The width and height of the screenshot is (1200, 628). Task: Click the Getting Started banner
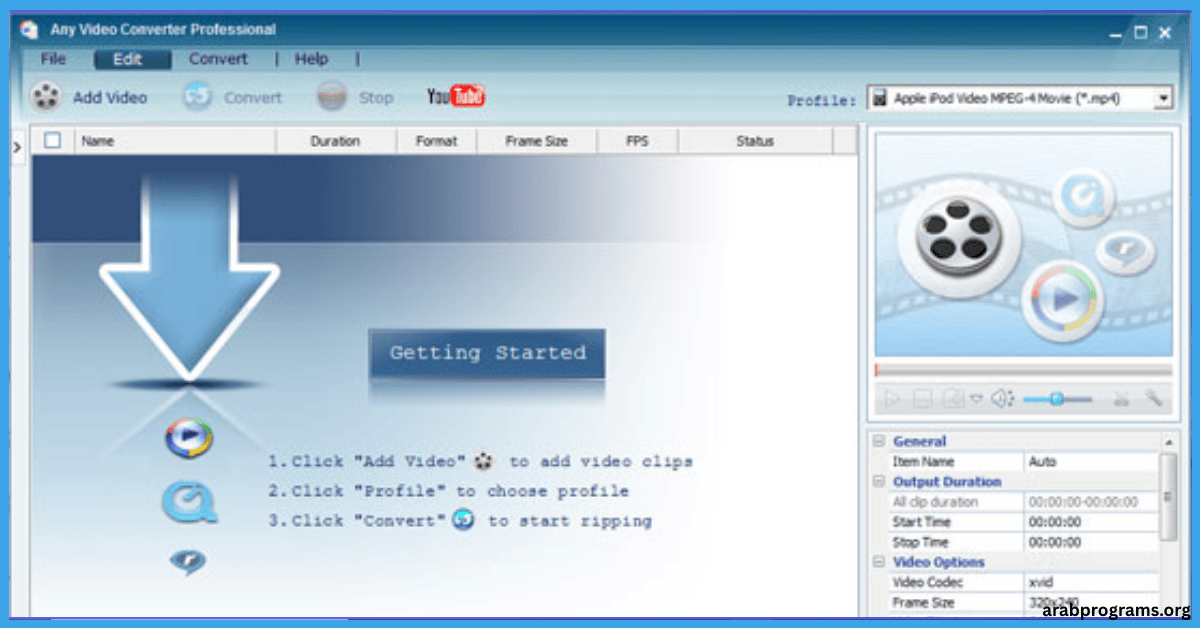487,353
